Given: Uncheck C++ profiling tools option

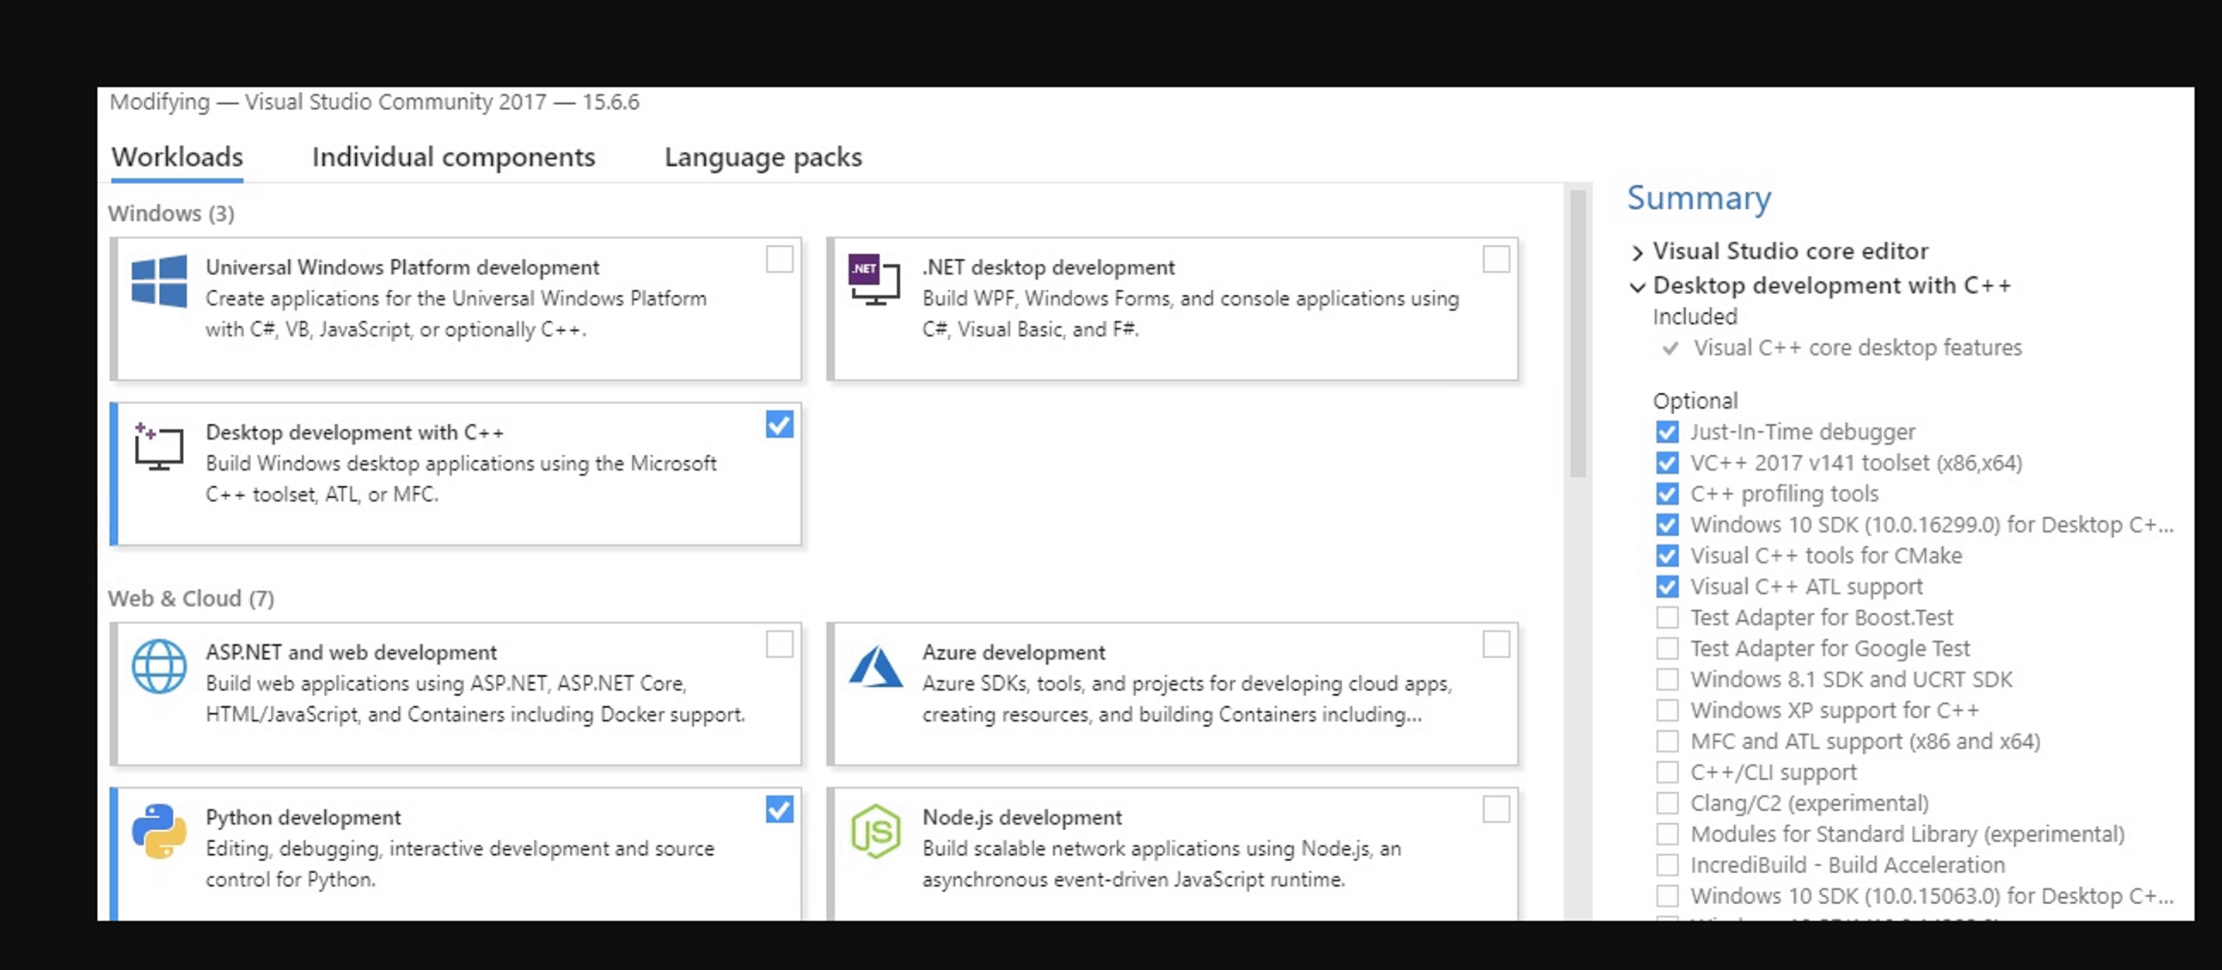Looking at the screenshot, I should tap(1667, 494).
